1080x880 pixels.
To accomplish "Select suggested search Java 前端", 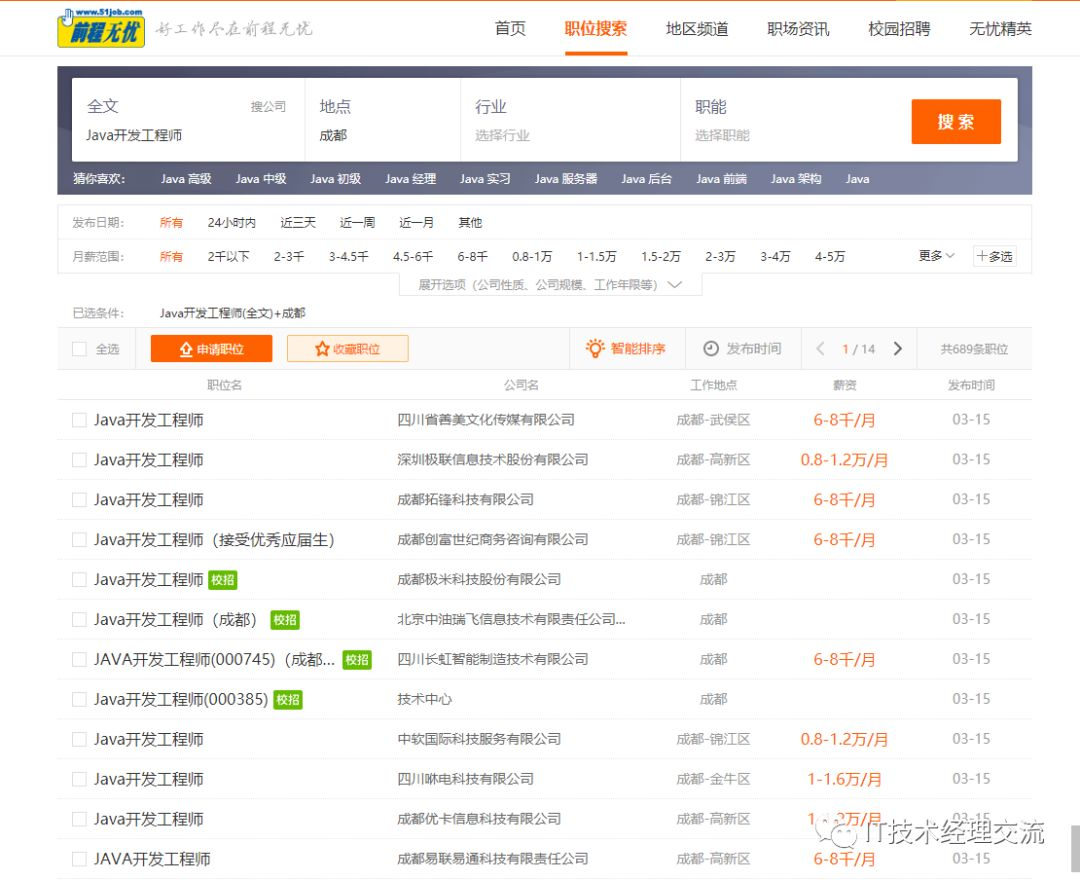I will tap(721, 179).
